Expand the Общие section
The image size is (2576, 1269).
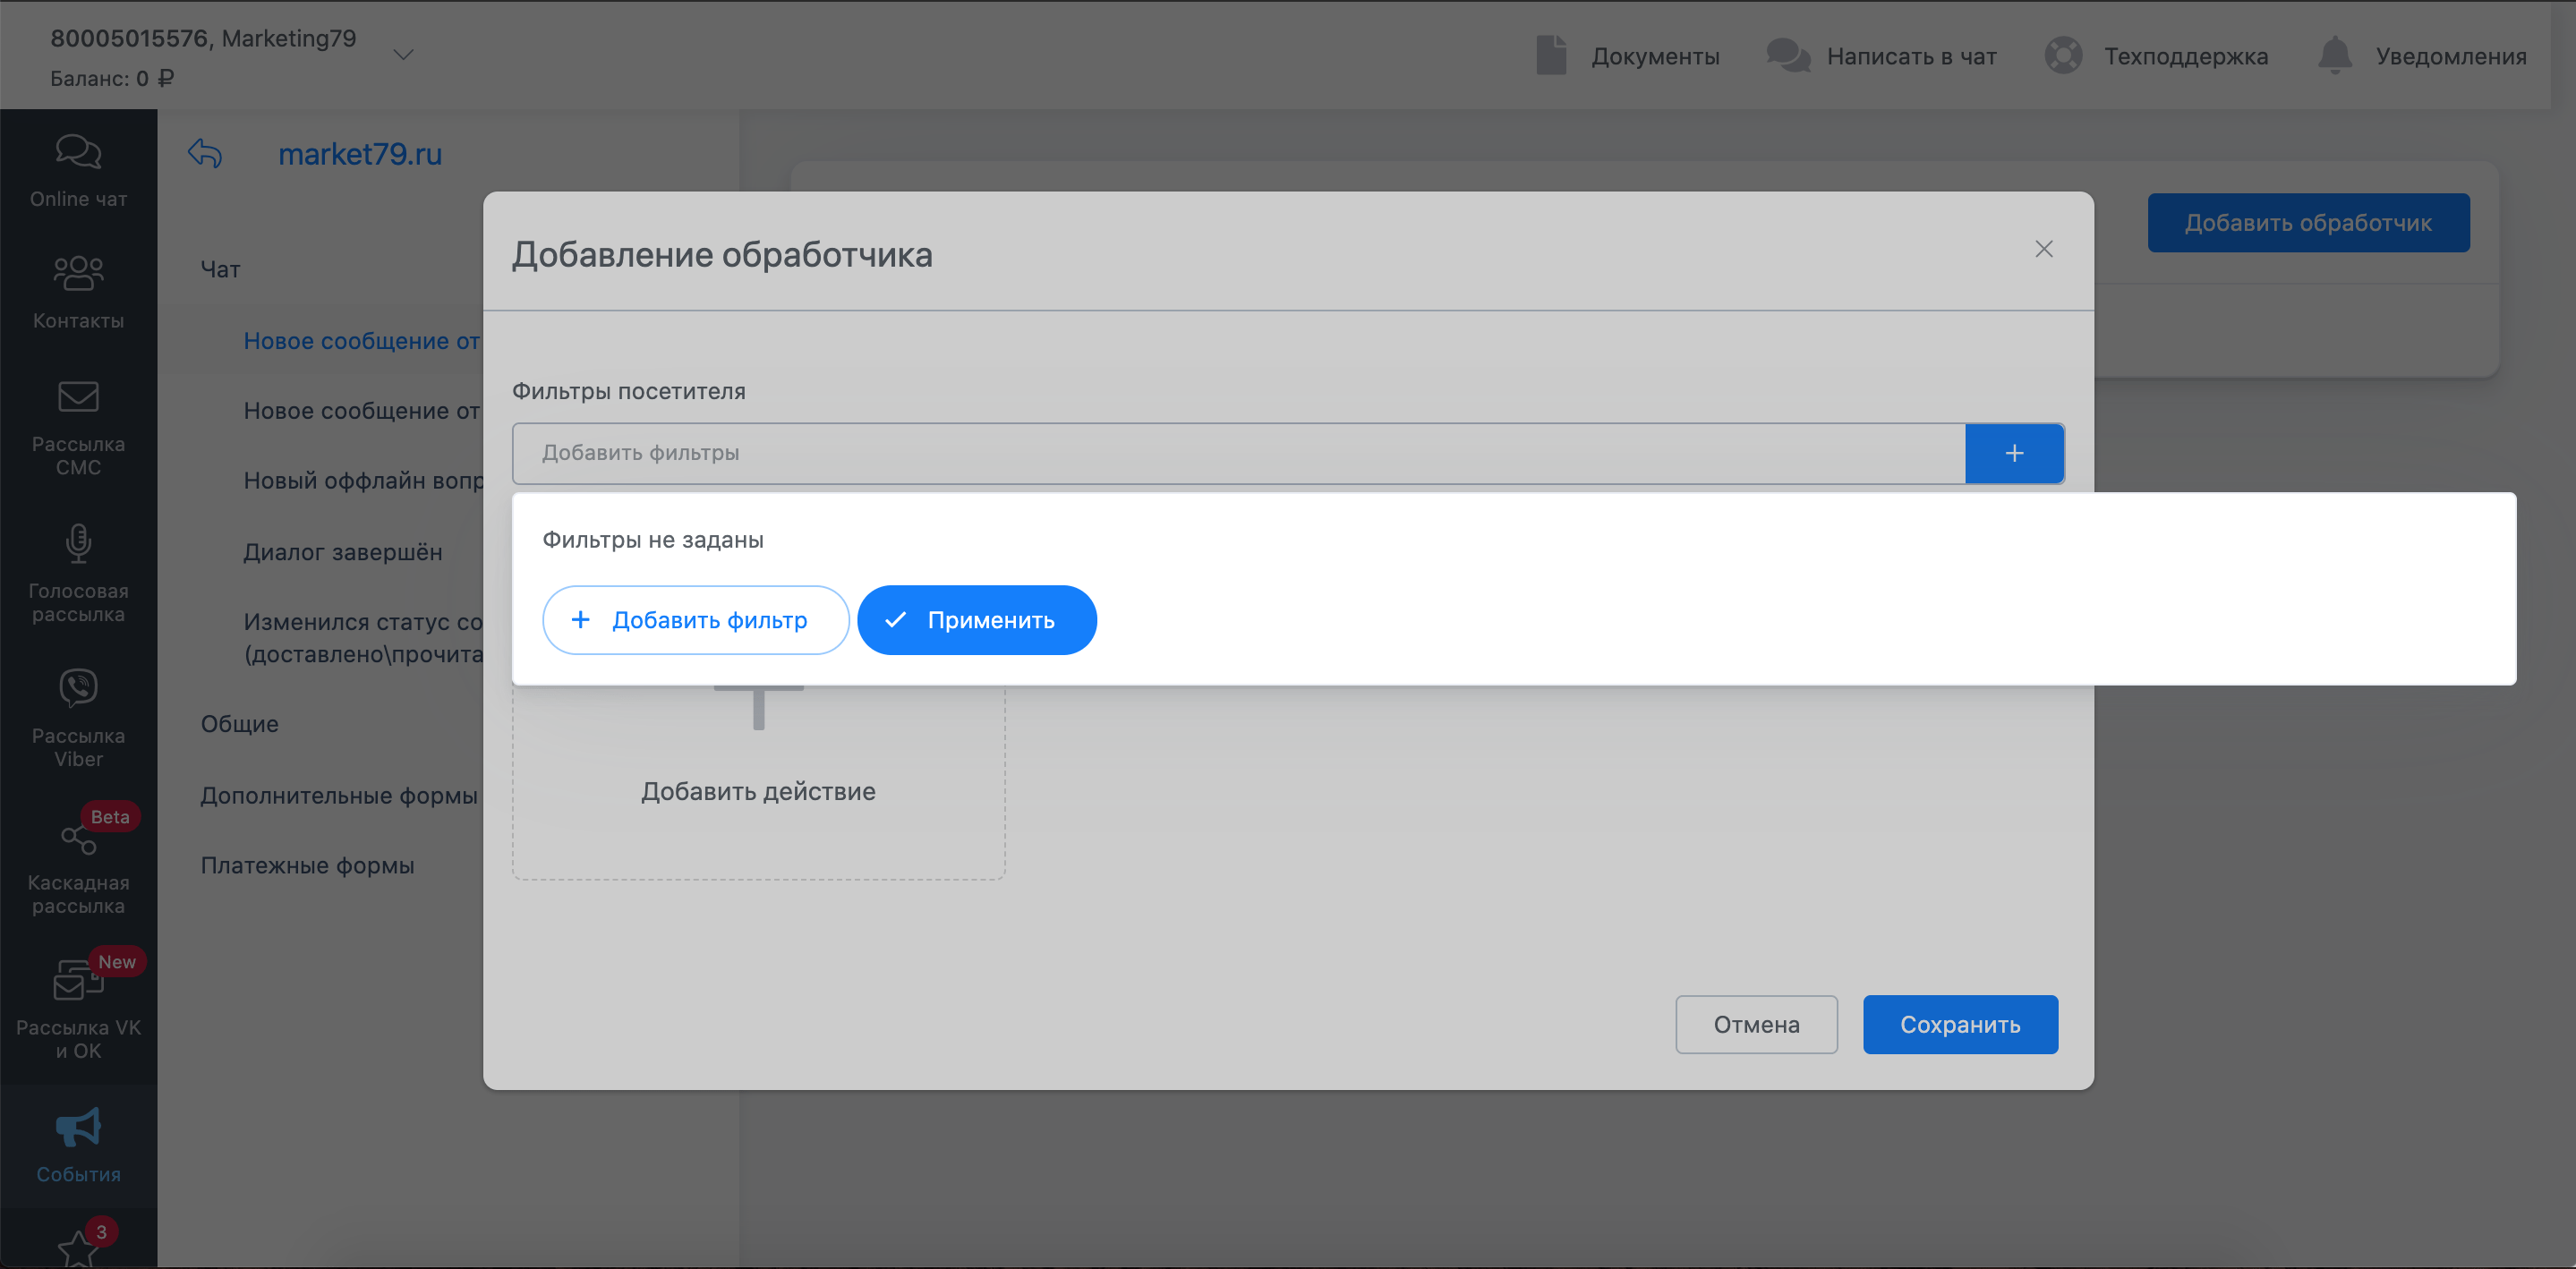coord(239,724)
